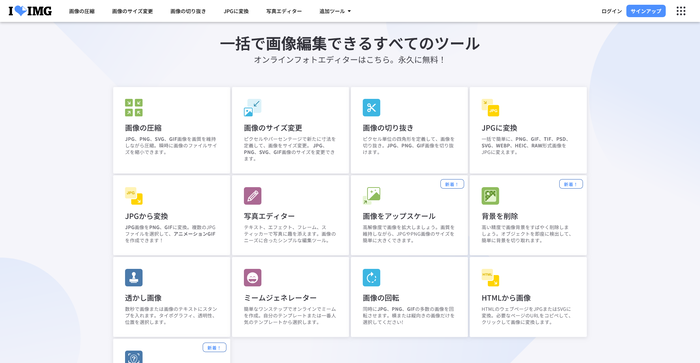700x363 pixels.
Task: Click the 透かし画像 stamp icon
Action: pyautogui.click(x=134, y=278)
